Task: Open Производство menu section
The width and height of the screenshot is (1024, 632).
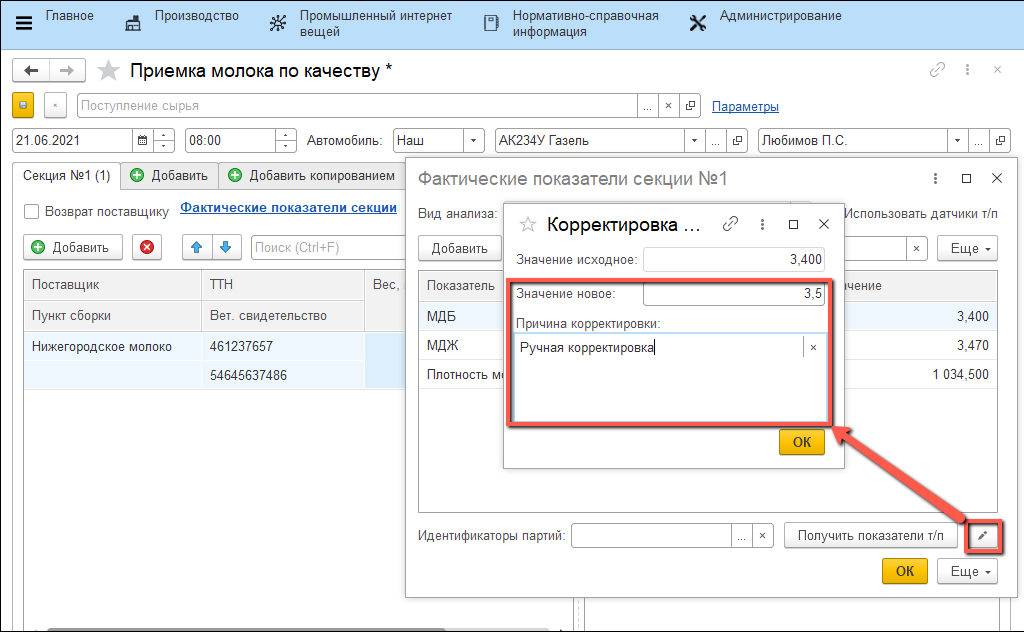Action: pyautogui.click(x=183, y=17)
